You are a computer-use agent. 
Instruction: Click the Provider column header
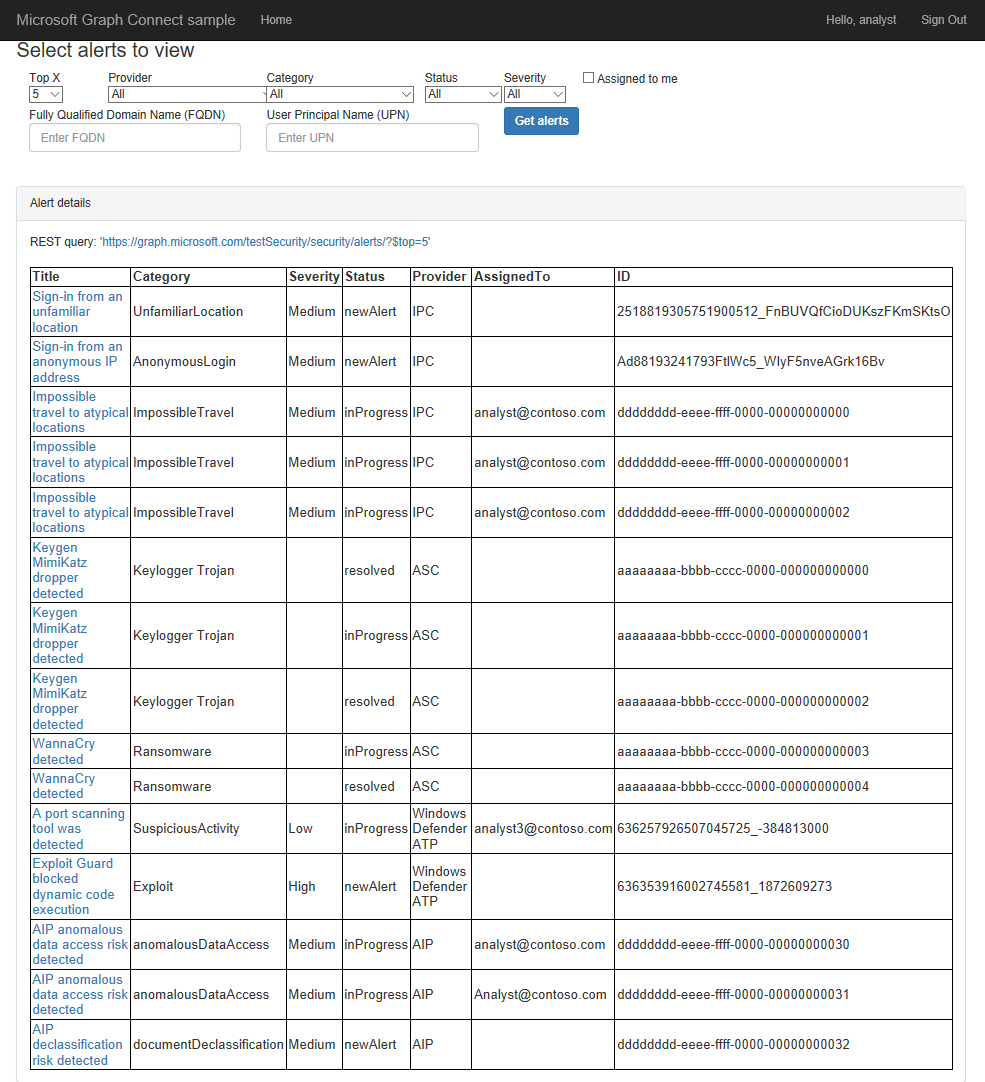tap(439, 277)
